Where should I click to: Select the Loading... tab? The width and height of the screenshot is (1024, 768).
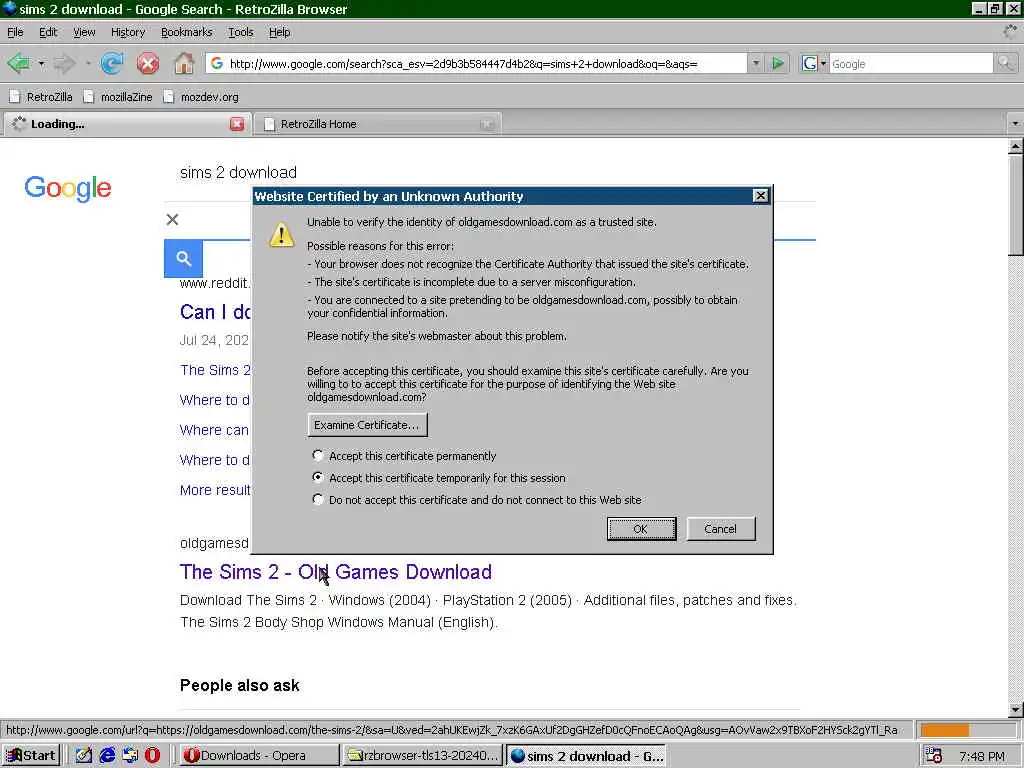coord(127,124)
